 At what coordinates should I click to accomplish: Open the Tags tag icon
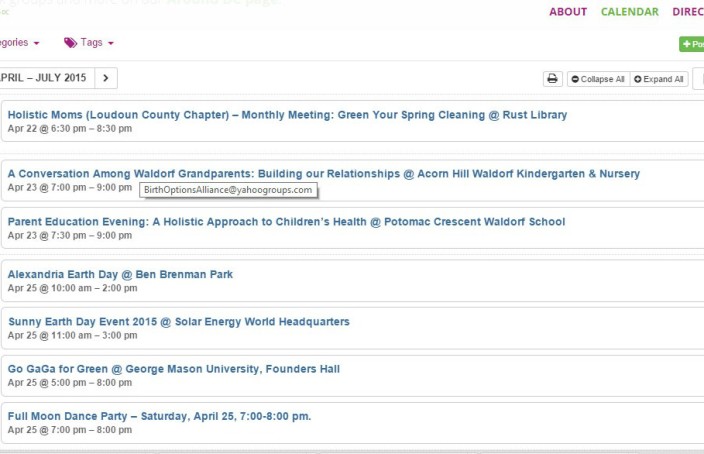point(70,43)
